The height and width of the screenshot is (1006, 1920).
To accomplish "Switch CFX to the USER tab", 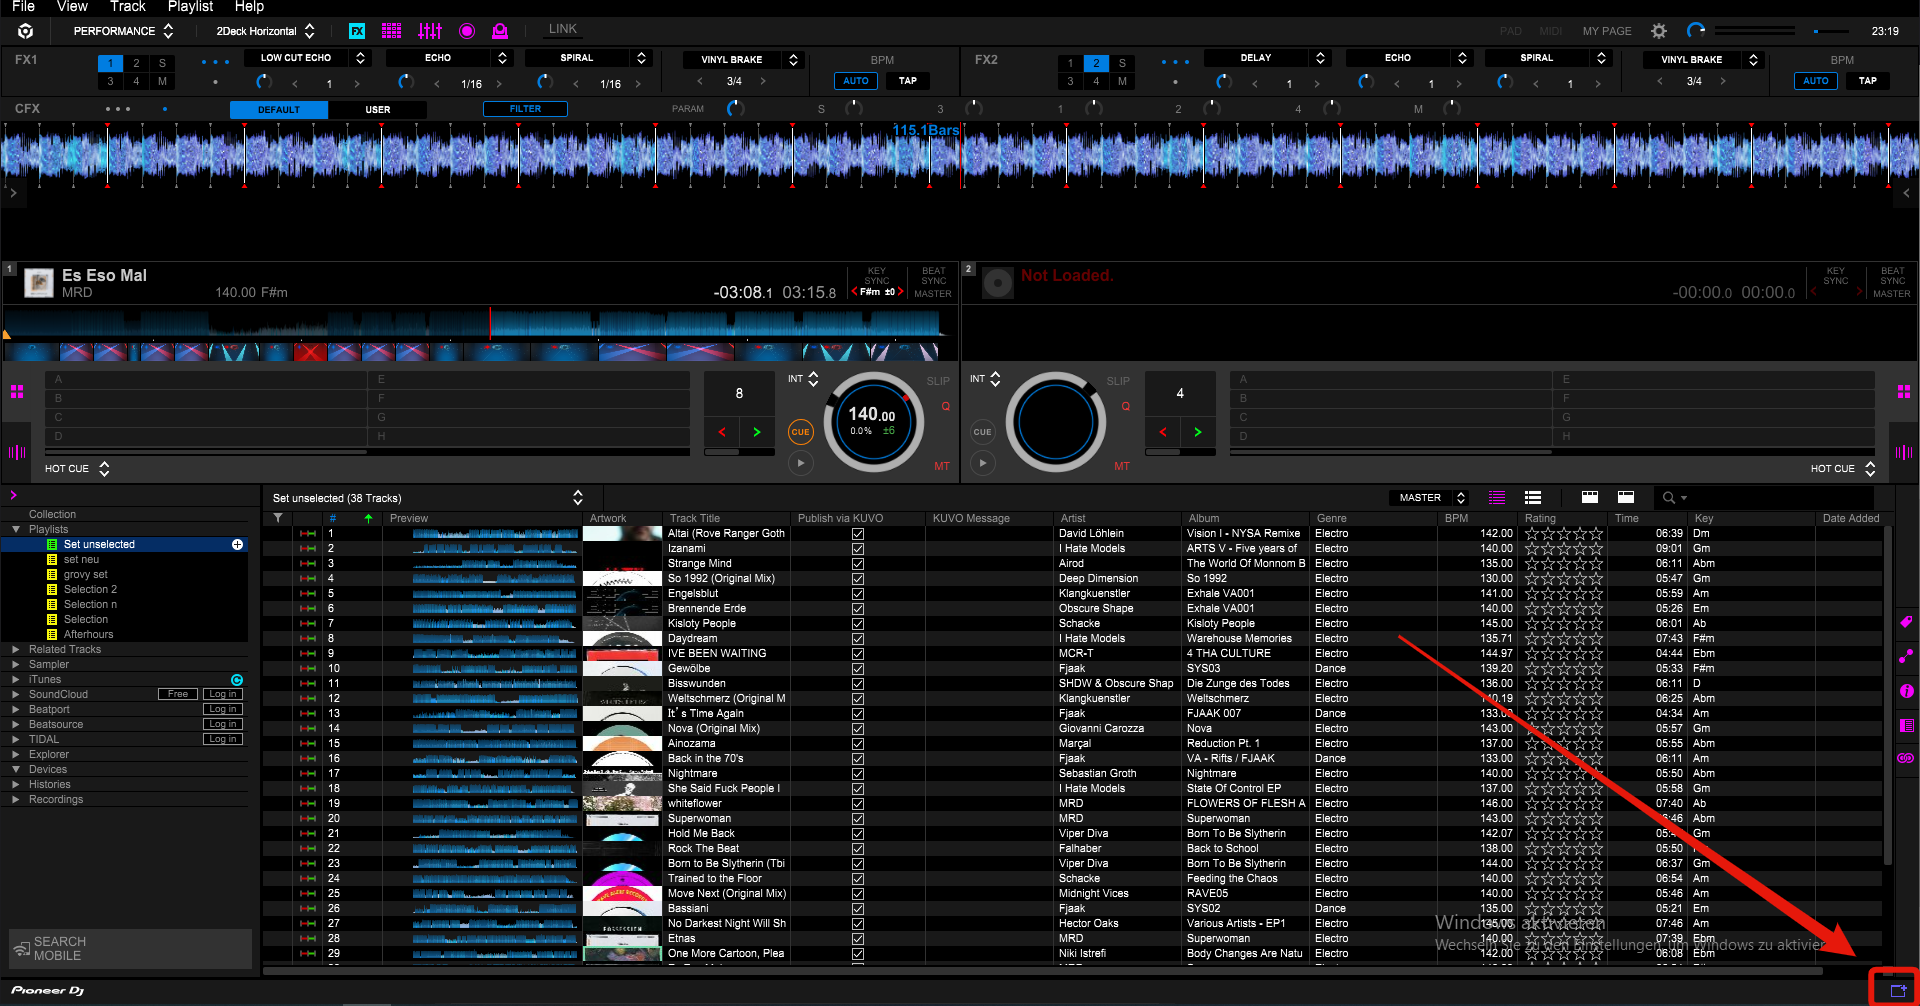I will (377, 110).
